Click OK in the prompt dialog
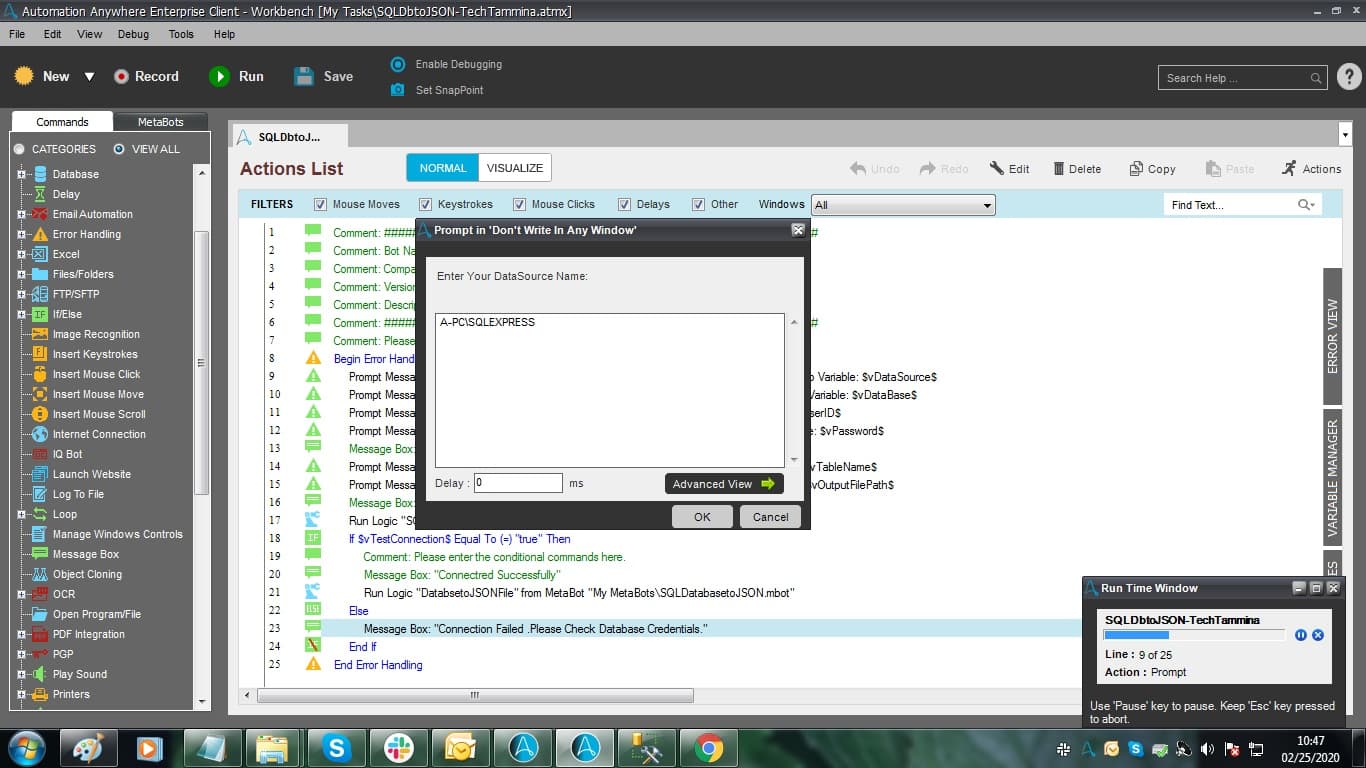 click(702, 517)
